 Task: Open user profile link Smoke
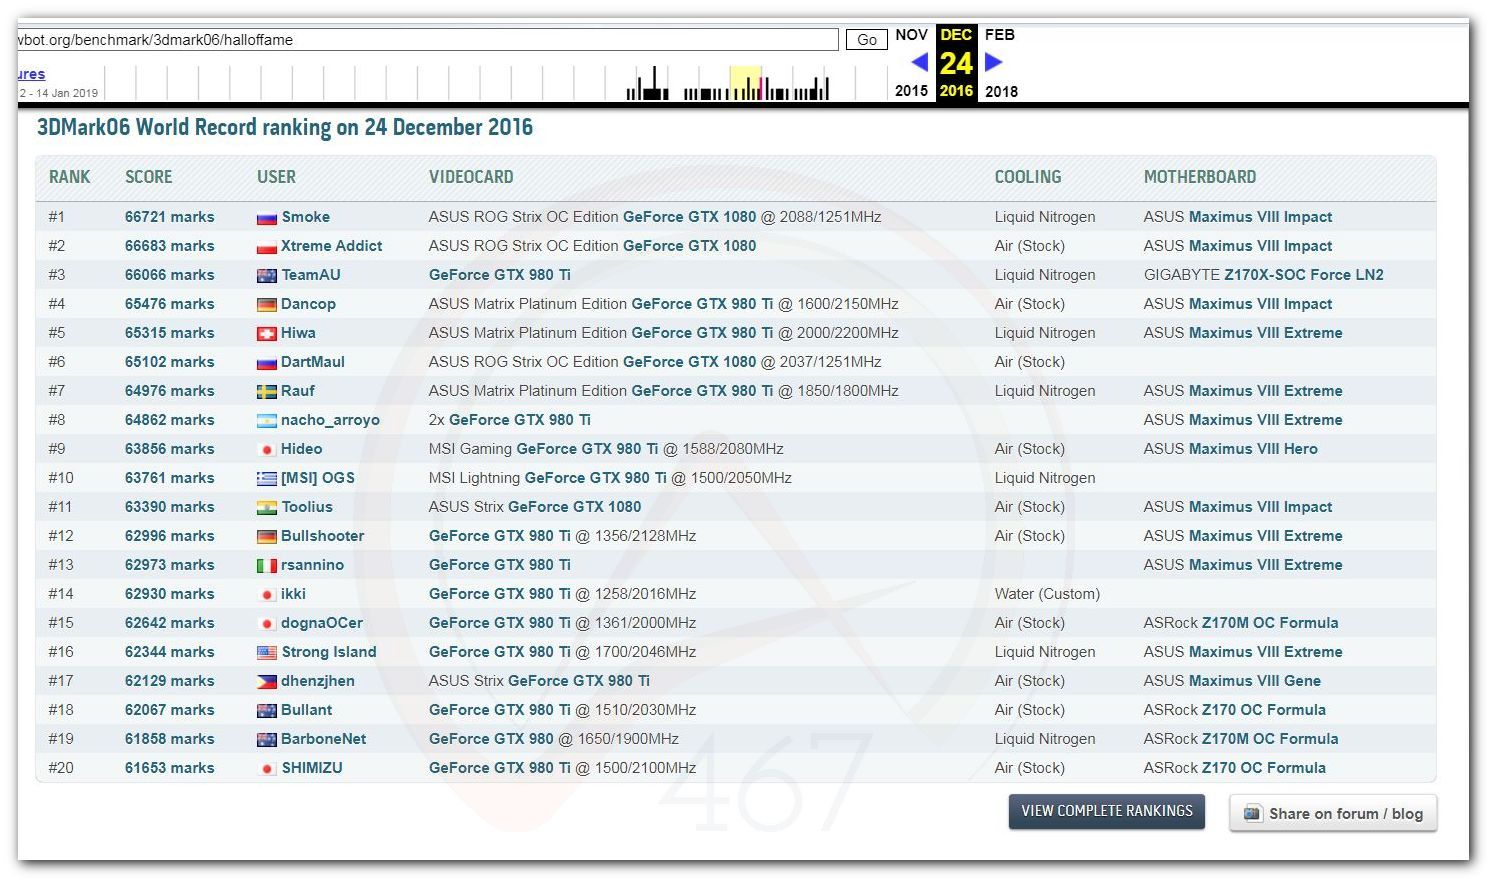pyautogui.click(x=306, y=217)
